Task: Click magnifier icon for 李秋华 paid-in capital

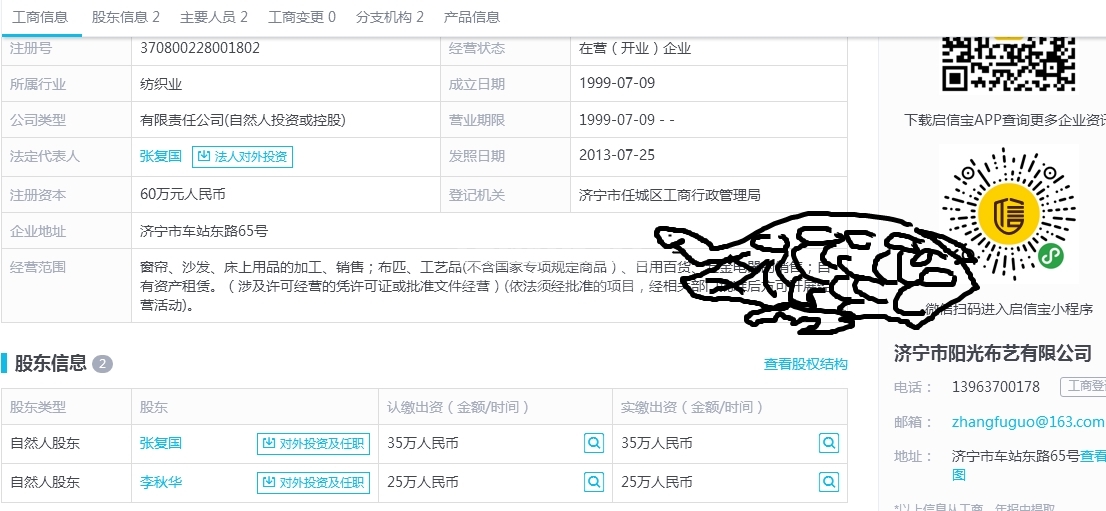Action: (x=828, y=482)
